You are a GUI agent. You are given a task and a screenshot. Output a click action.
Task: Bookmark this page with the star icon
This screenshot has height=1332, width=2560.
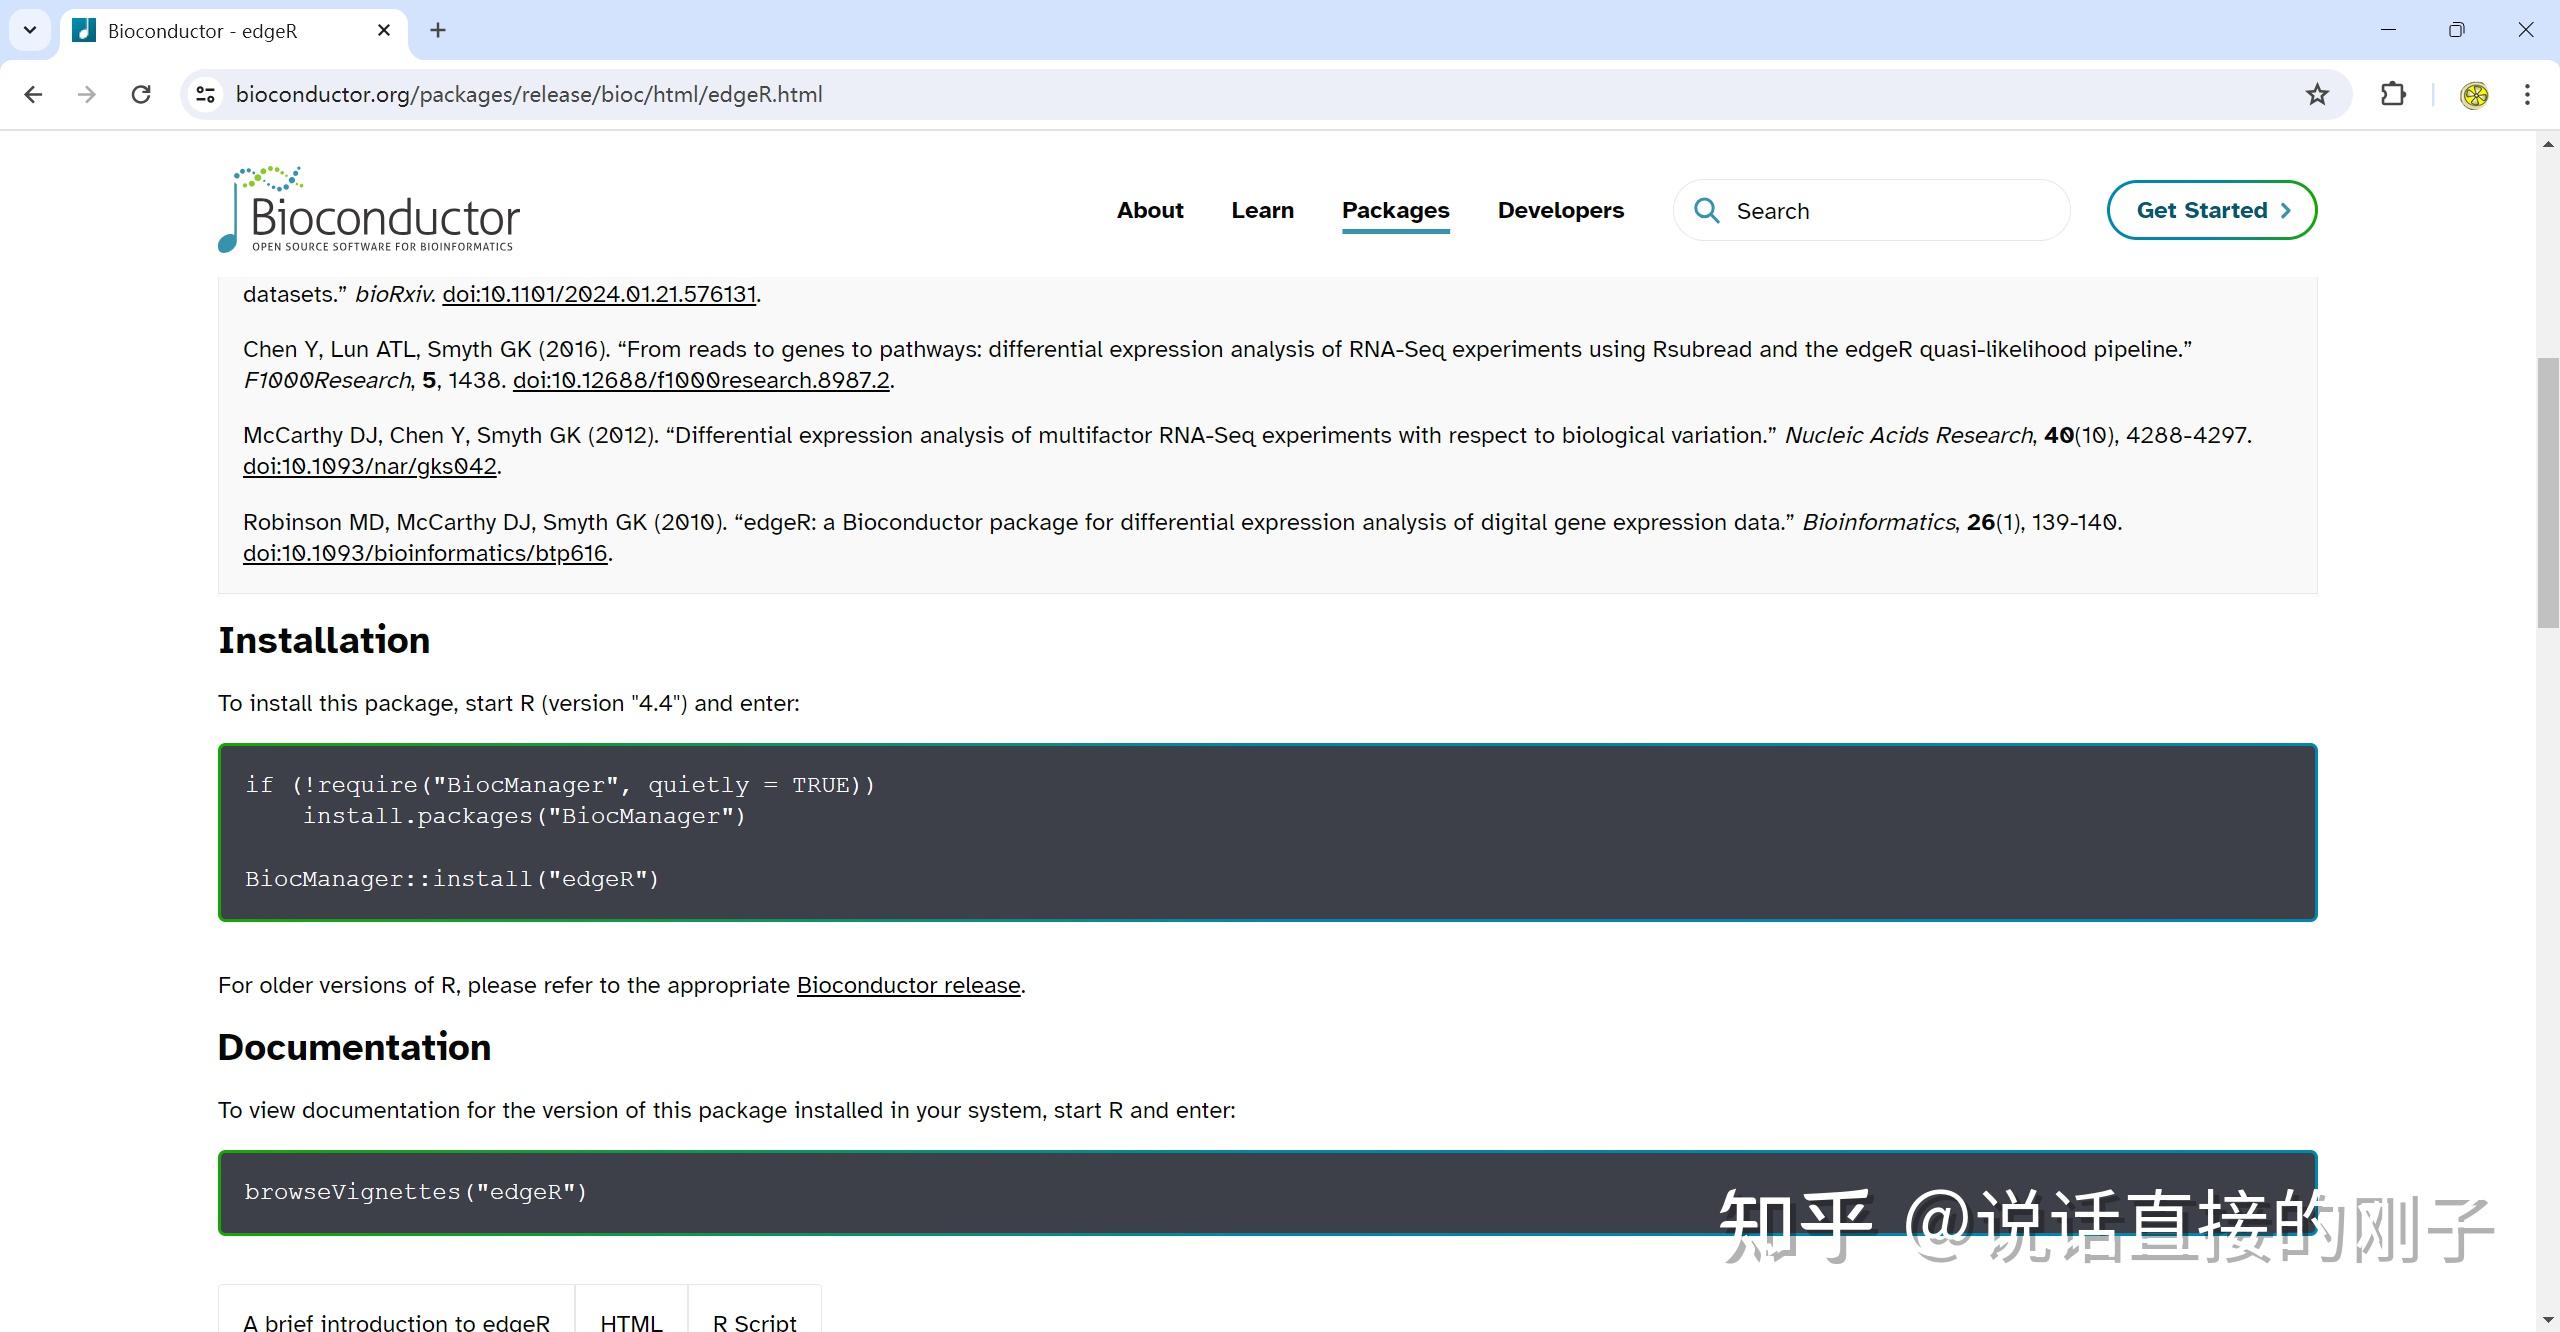(2317, 94)
